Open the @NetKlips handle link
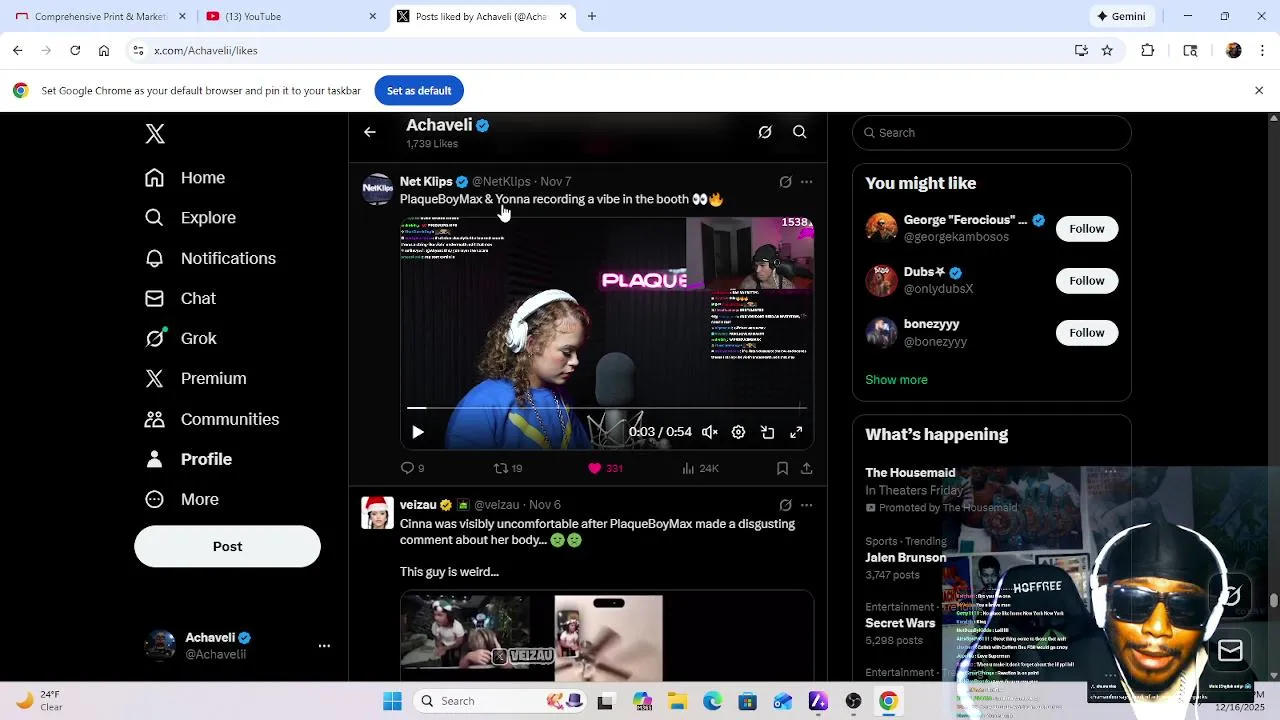The image size is (1280, 720). click(x=501, y=182)
